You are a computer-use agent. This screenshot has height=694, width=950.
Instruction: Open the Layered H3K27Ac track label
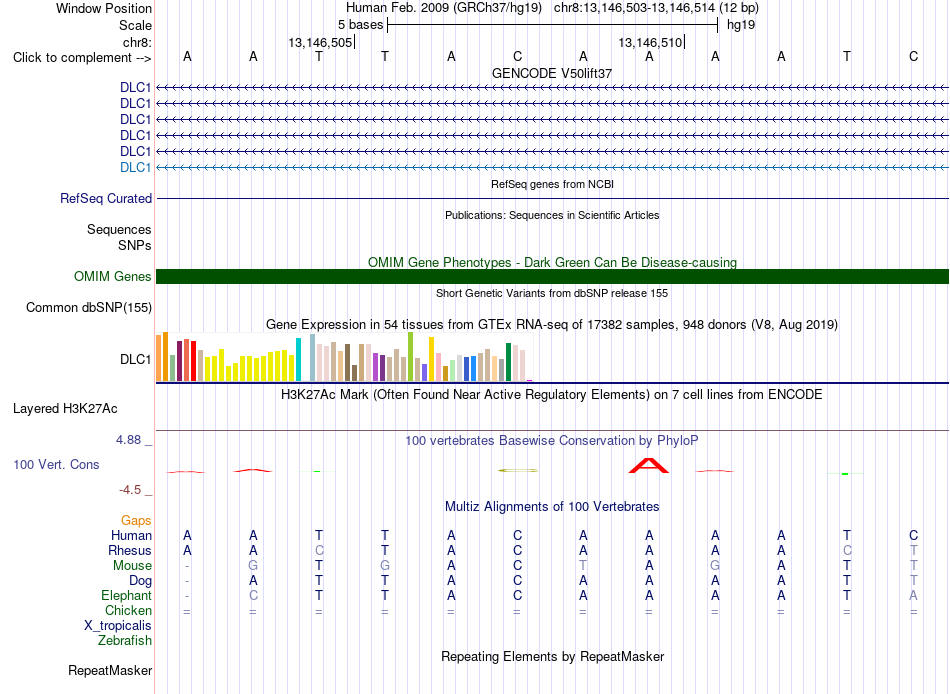[65, 409]
